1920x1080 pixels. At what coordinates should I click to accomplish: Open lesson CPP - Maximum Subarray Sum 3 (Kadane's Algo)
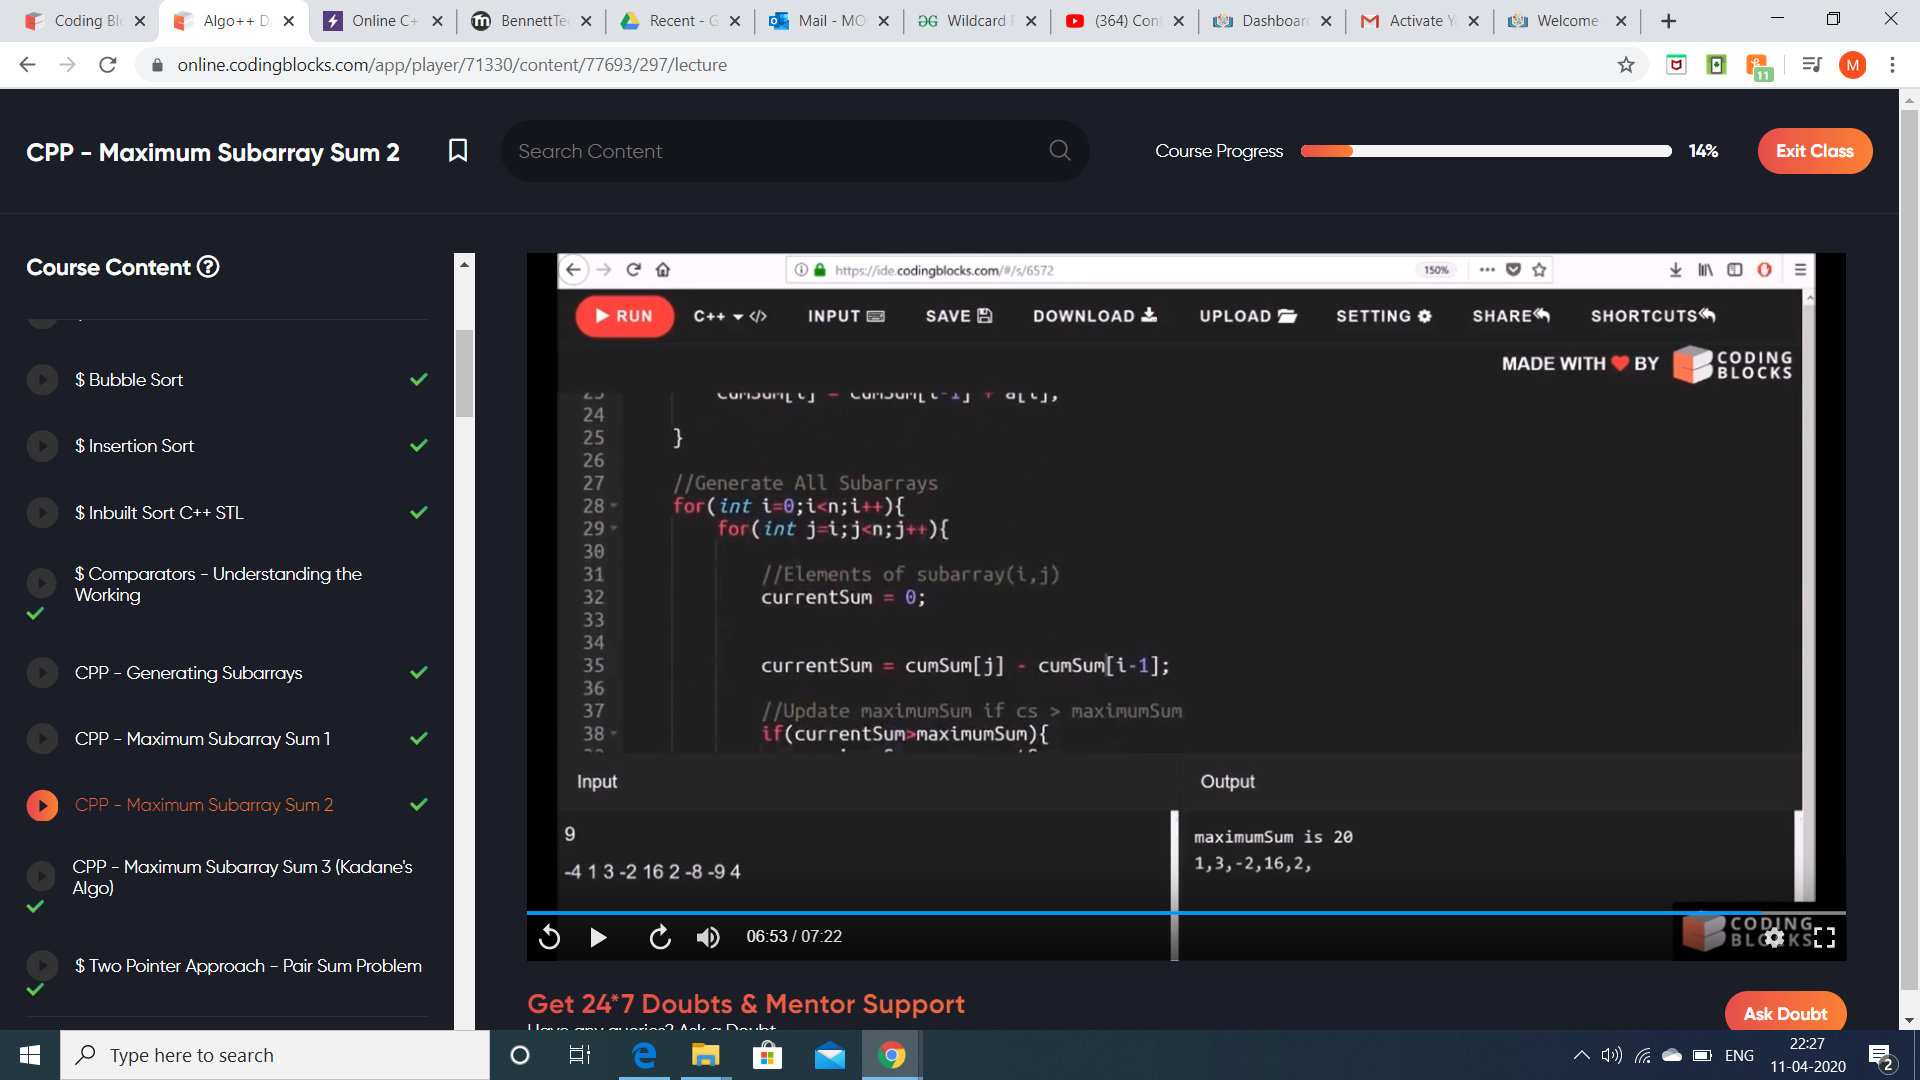242,877
